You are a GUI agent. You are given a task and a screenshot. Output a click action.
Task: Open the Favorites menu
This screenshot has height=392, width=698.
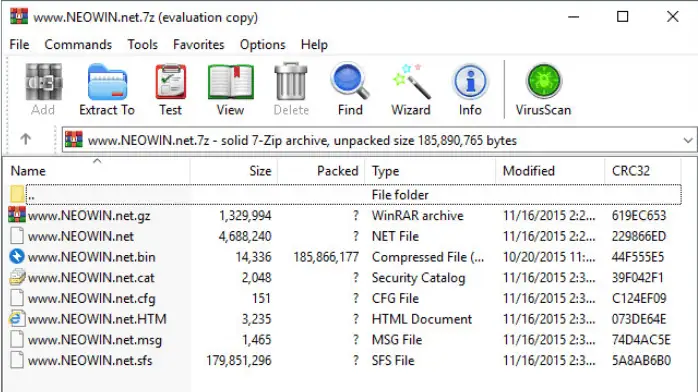pos(199,44)
